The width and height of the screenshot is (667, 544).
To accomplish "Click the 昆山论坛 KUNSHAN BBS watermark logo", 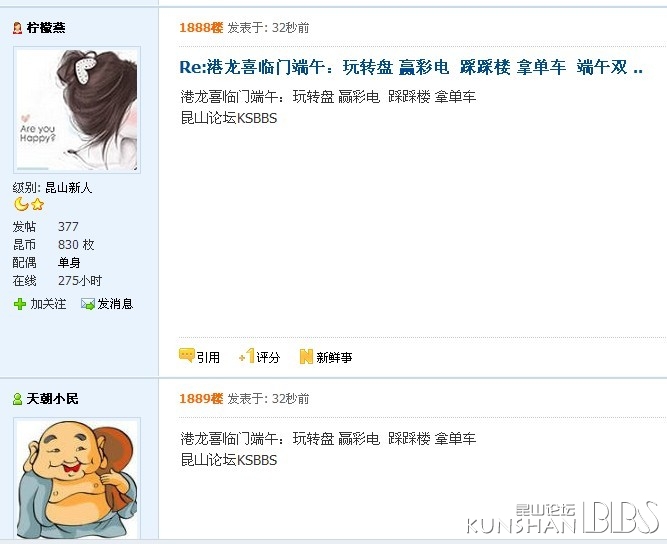I will 563,518.
